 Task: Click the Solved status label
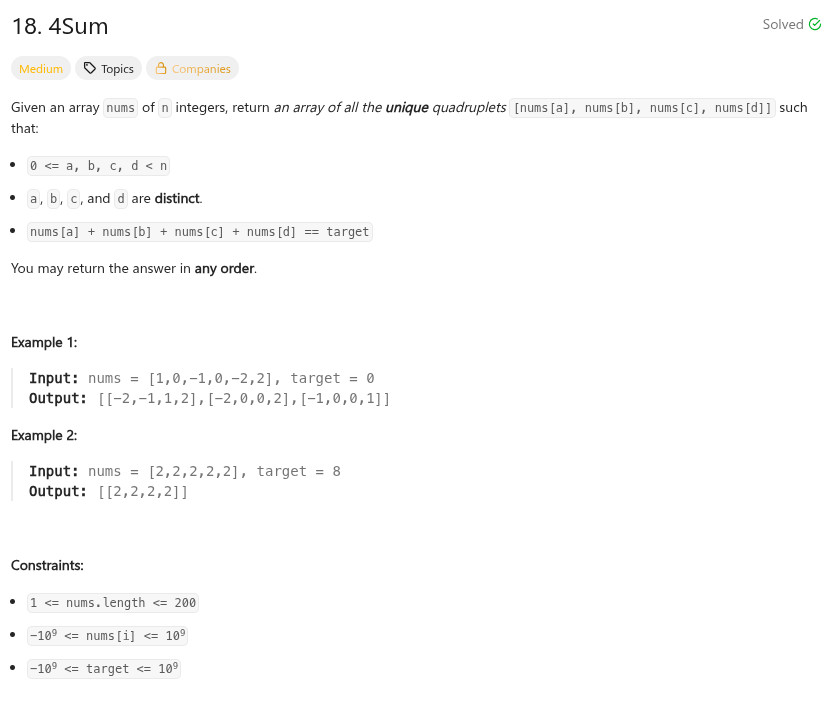pos(782,24)
